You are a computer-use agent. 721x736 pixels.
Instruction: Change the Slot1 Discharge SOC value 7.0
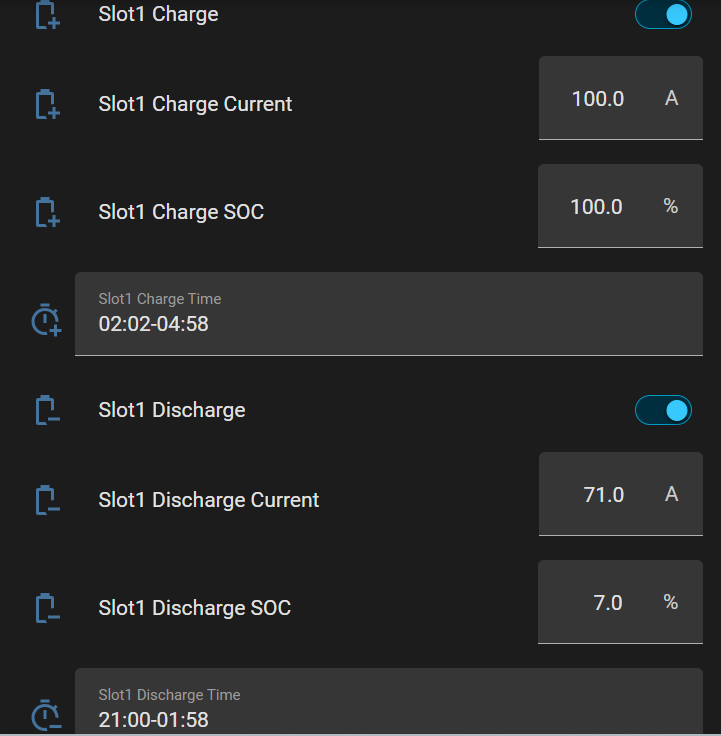click(x=620, y=602)
